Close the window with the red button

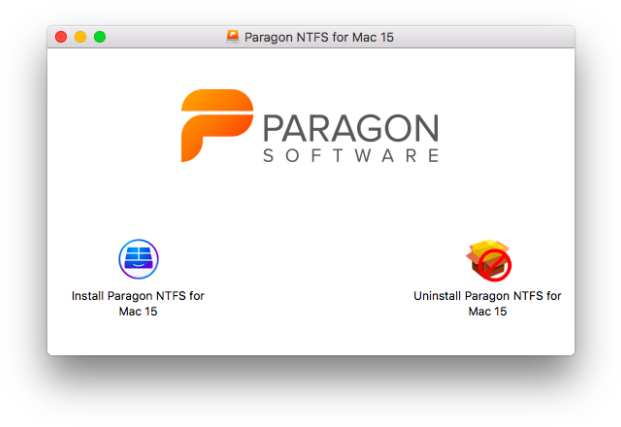61,37
